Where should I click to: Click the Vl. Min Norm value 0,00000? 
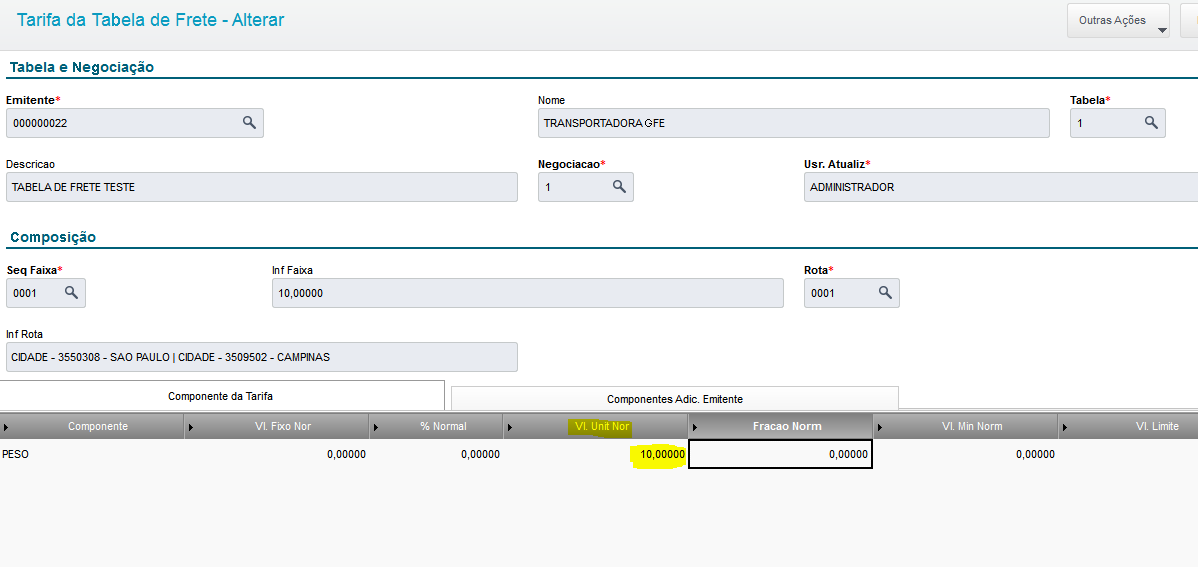1034,455
